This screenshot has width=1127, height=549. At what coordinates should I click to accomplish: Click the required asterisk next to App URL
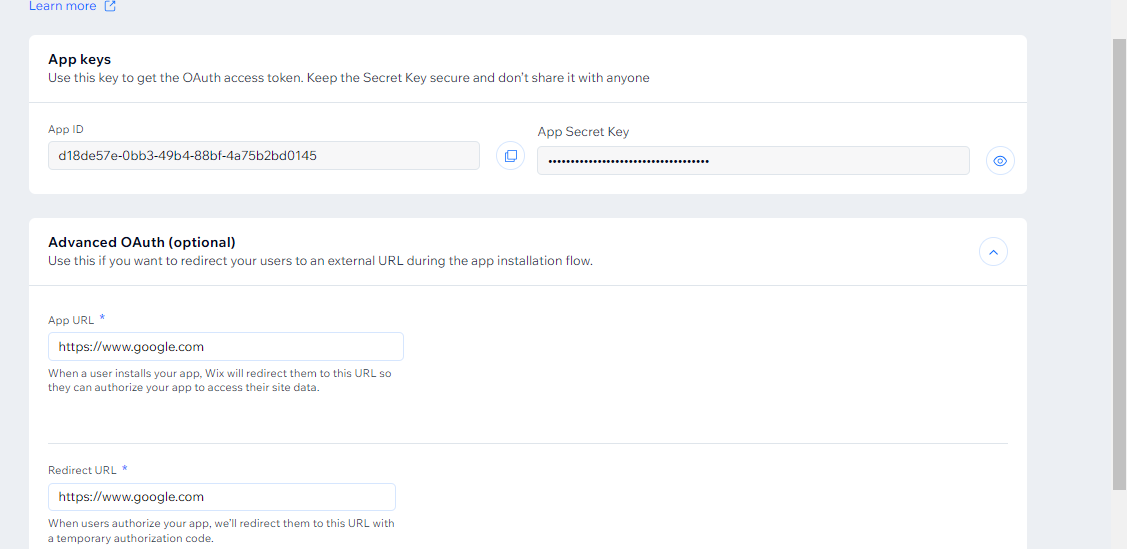[102, 318]
